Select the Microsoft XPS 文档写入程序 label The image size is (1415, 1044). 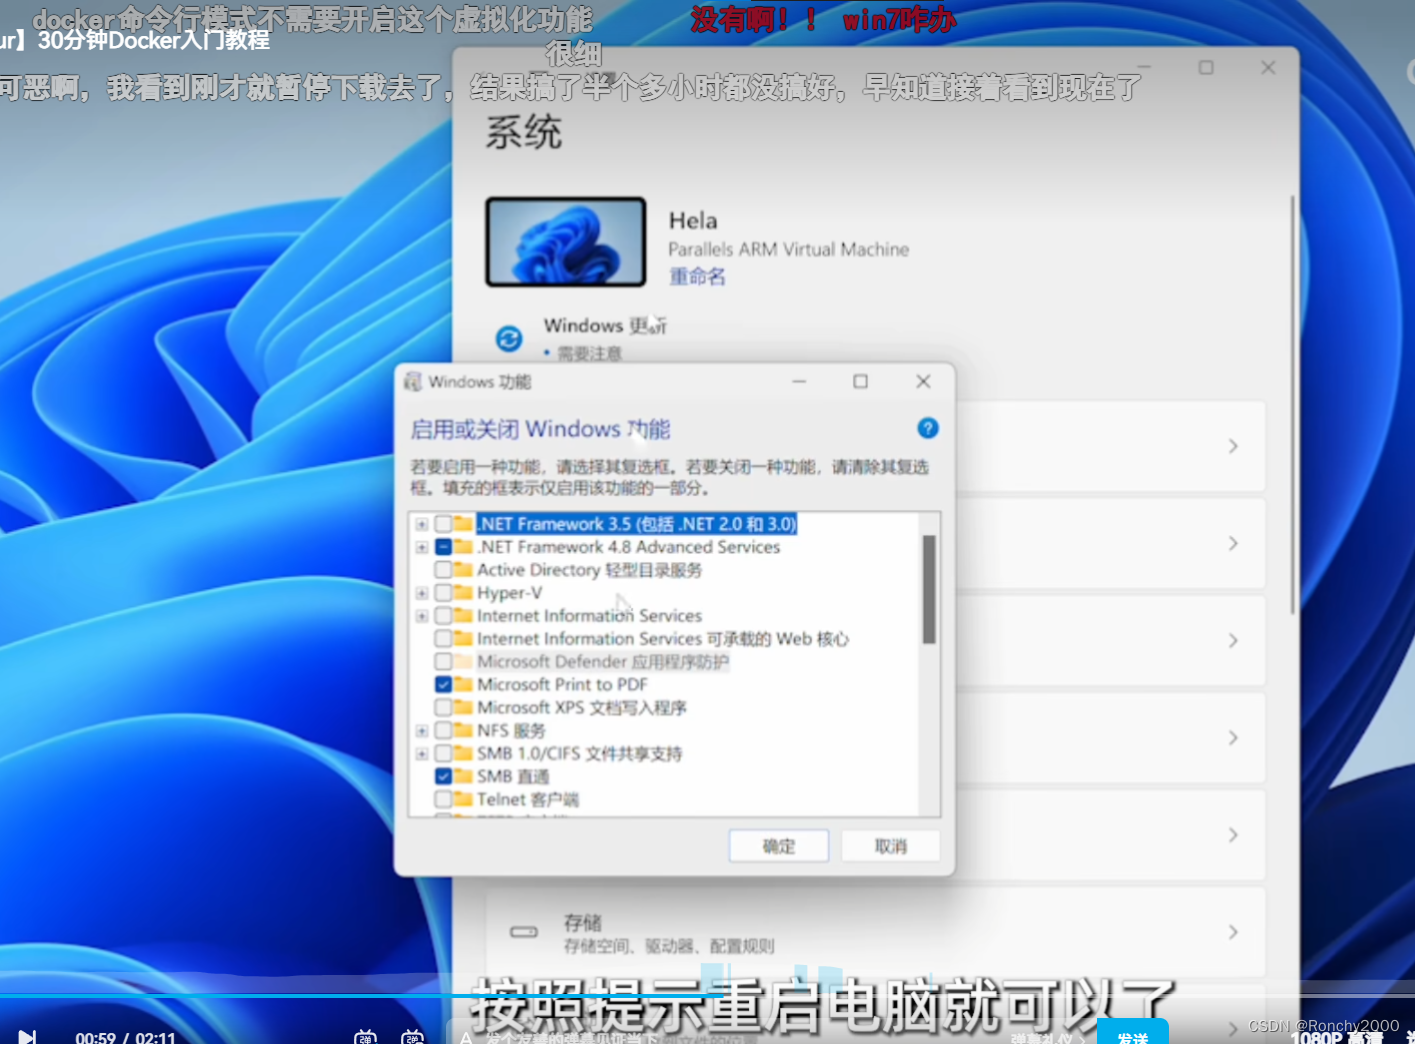[x=582, y=708]
